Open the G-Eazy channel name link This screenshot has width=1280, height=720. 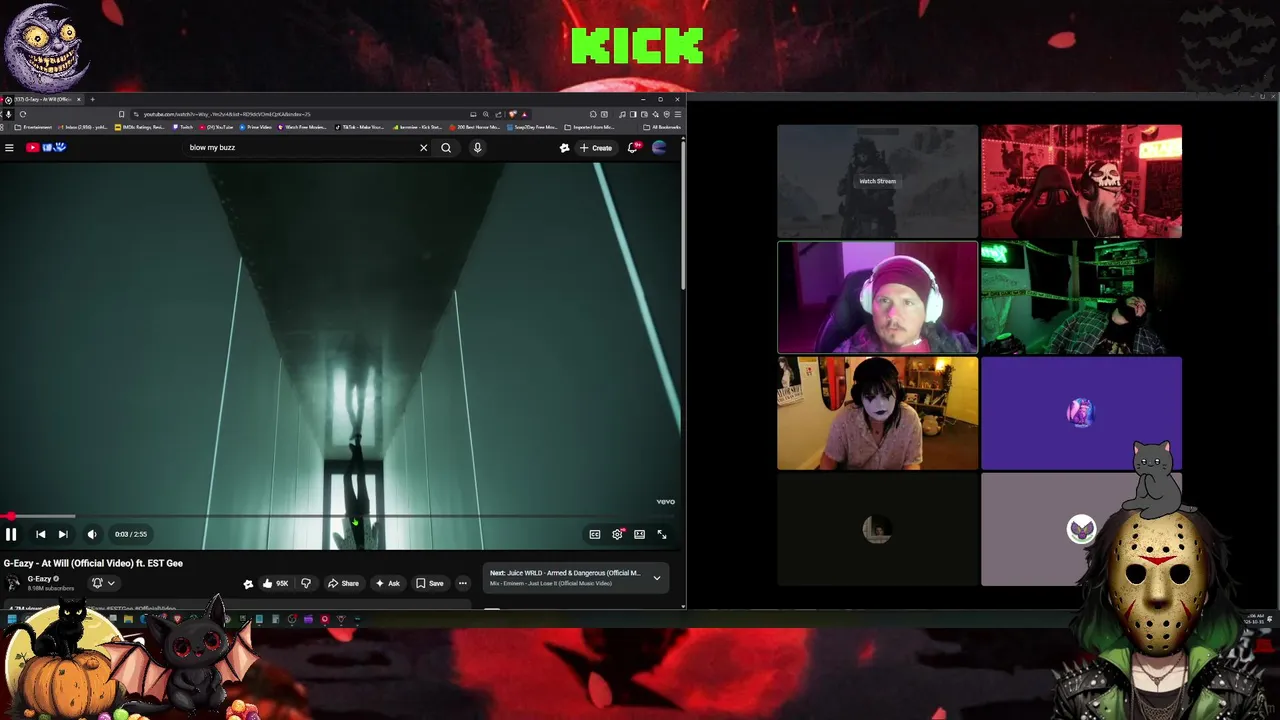(39, 579)
